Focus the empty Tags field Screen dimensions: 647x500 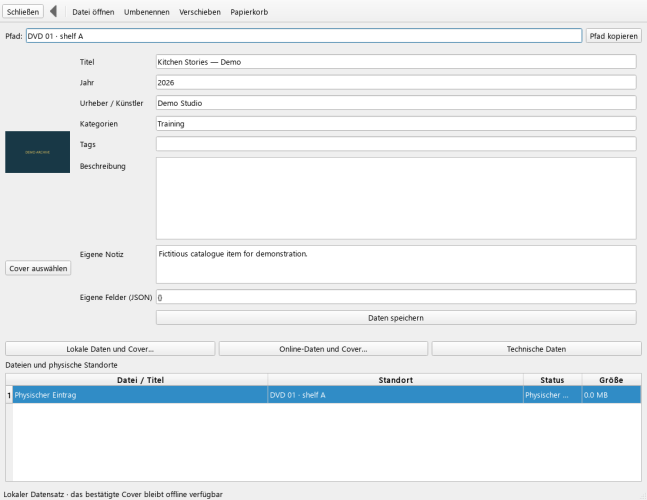pos(396,144)
